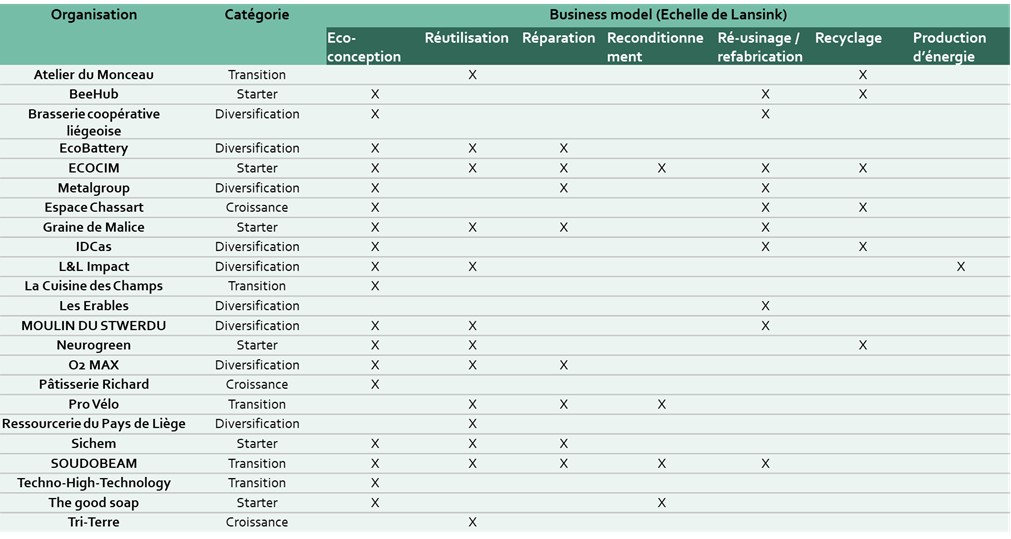This screenshot has width=1011, height=539.
Task: Select the "Tri-Terre" organisation name
Action: (x=94, y=523)
